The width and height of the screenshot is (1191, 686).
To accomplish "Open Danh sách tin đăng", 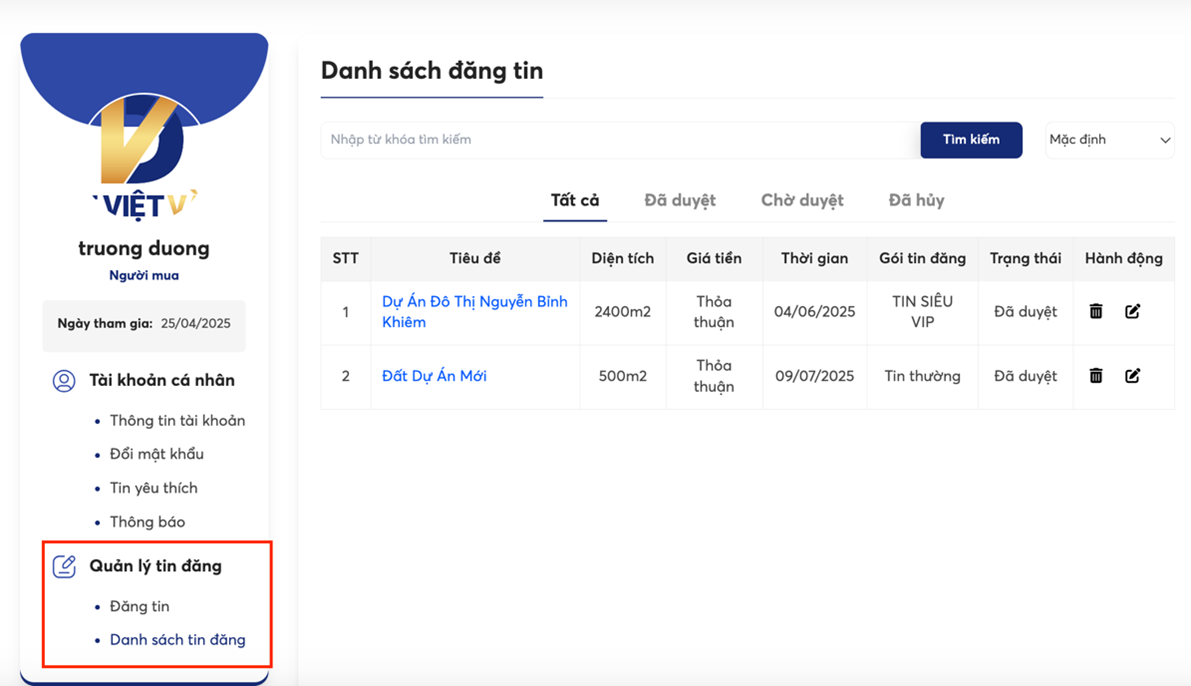I will pos(178,640).
